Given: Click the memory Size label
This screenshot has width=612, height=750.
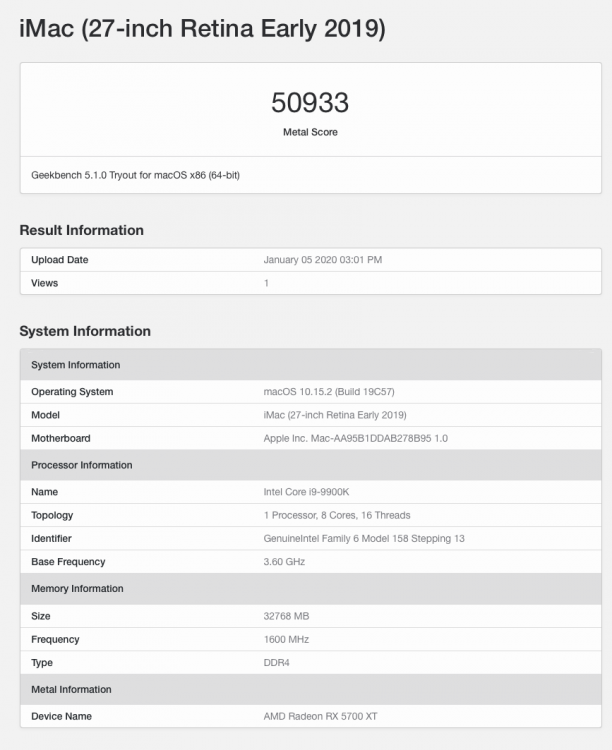Looking at the screenshot, I should tap(41, 616).
